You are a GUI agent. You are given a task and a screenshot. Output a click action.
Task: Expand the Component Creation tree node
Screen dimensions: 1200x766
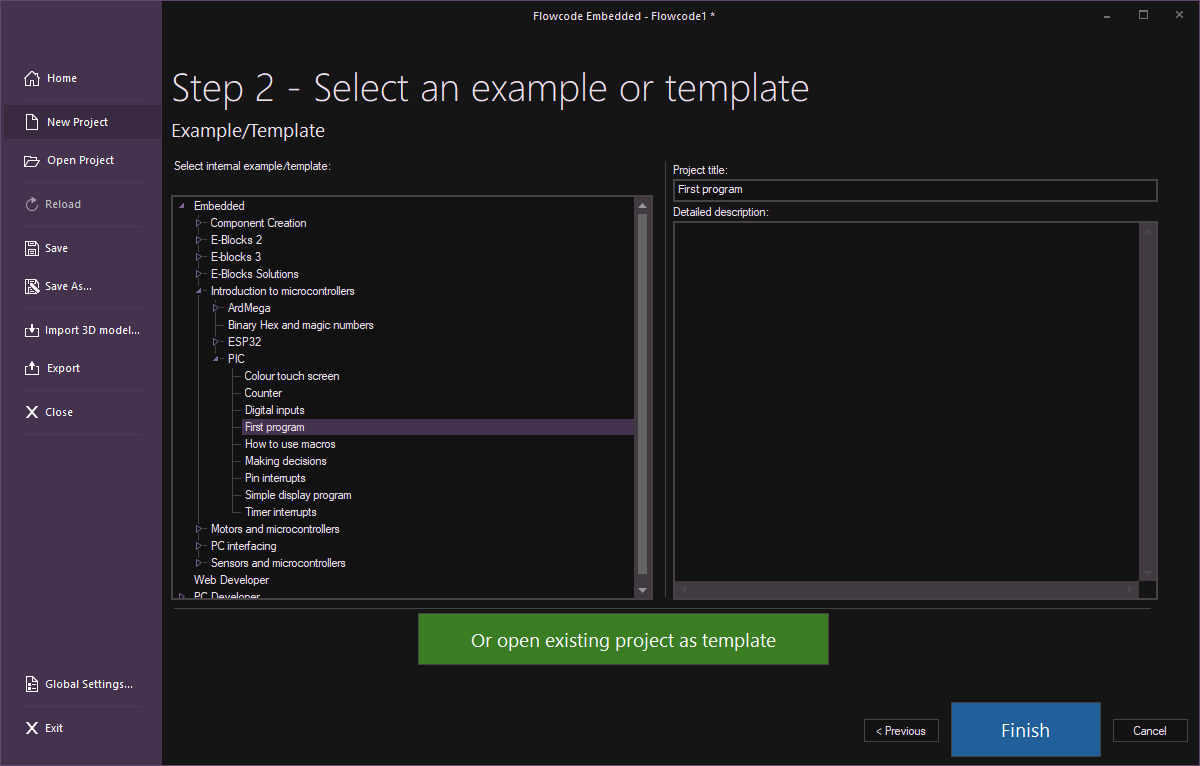[199, 223]
